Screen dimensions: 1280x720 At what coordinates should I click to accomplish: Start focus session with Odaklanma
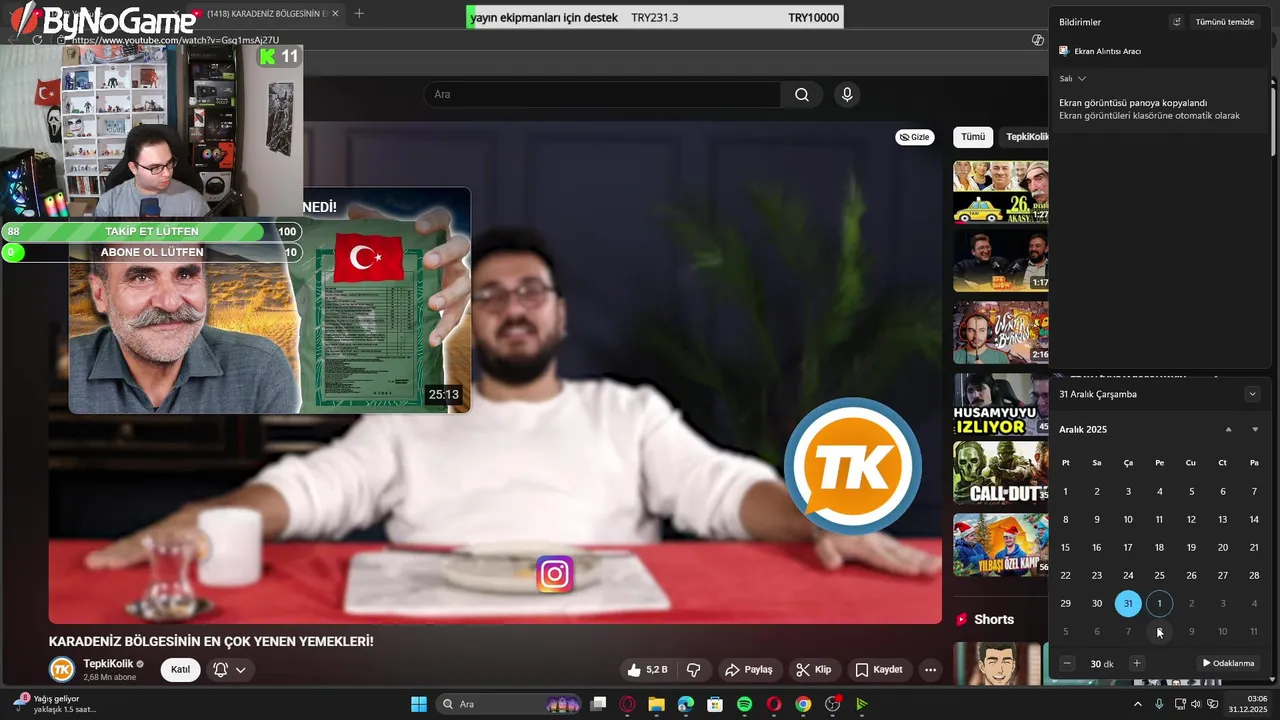coord(1228,663)
